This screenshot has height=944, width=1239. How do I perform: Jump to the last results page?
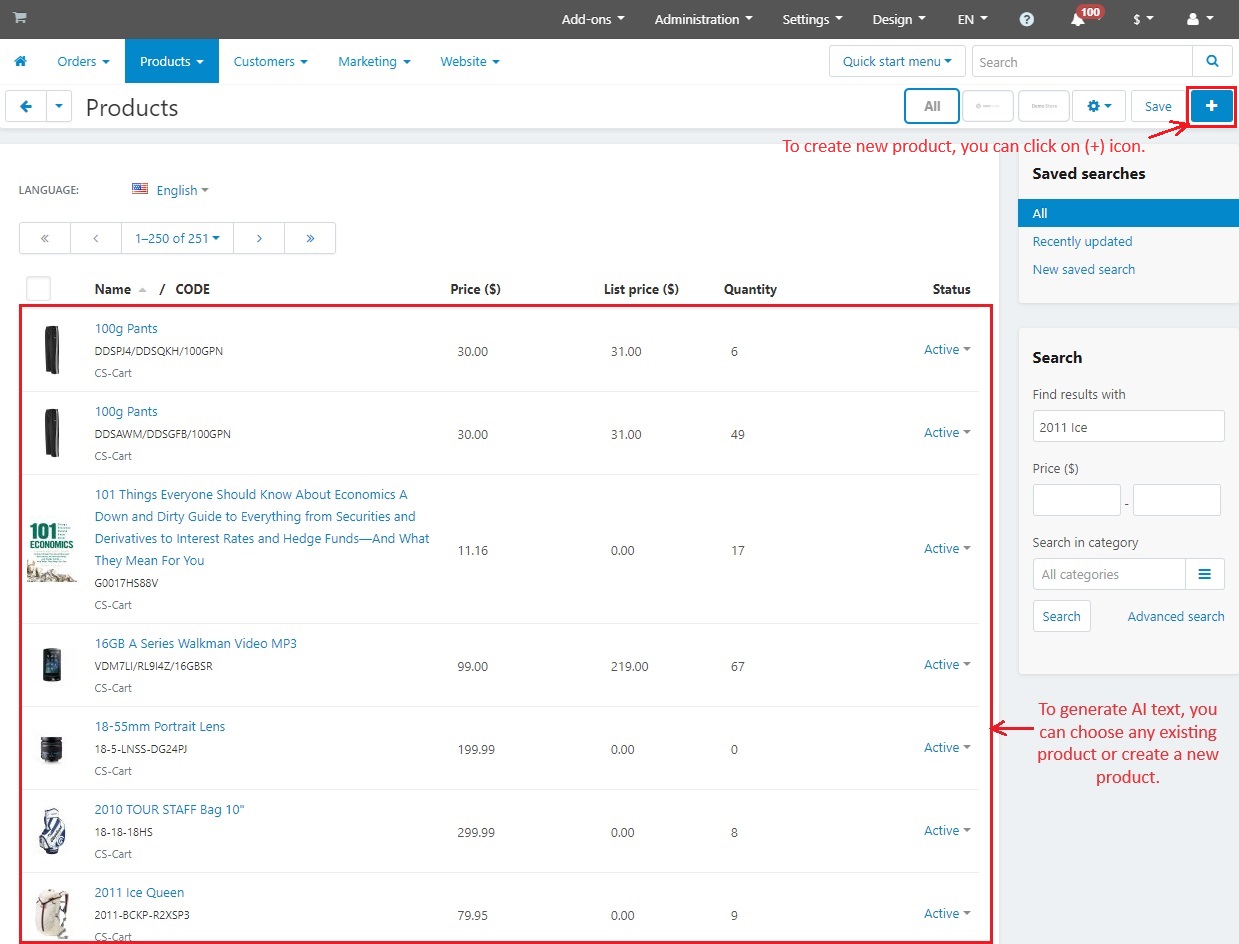[310, 238]
